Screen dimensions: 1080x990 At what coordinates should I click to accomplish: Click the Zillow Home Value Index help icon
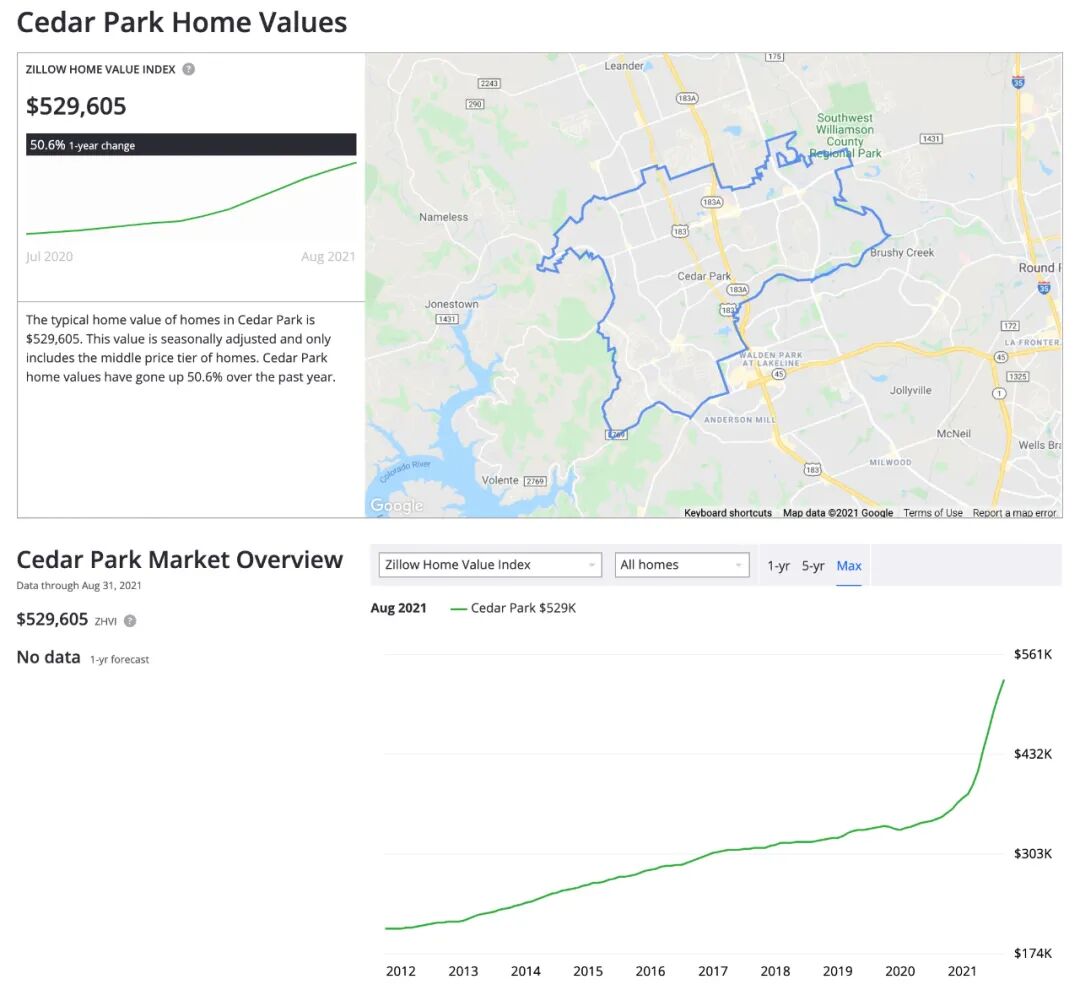pyautogui.click(x=188, y=70)
